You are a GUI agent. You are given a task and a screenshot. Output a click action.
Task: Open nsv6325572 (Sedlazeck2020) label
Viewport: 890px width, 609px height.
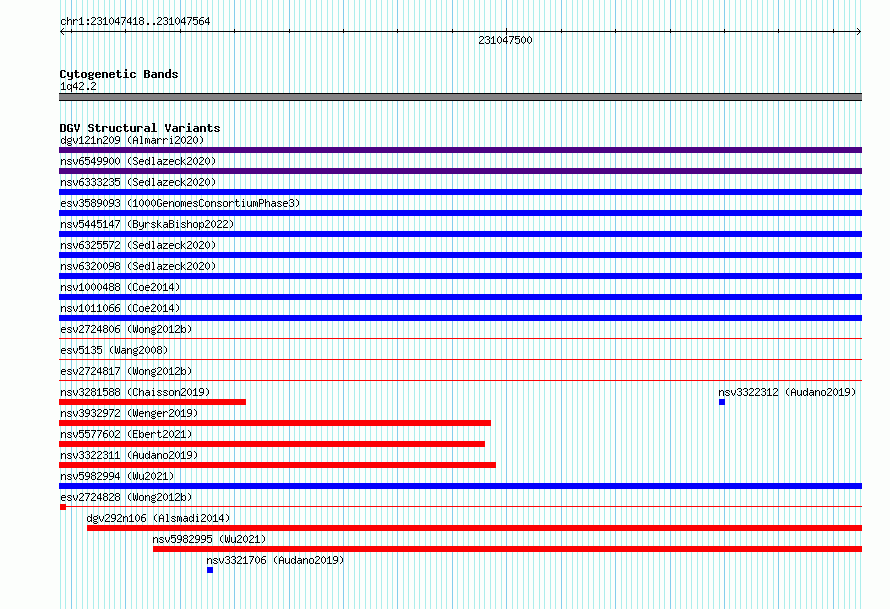138,245
